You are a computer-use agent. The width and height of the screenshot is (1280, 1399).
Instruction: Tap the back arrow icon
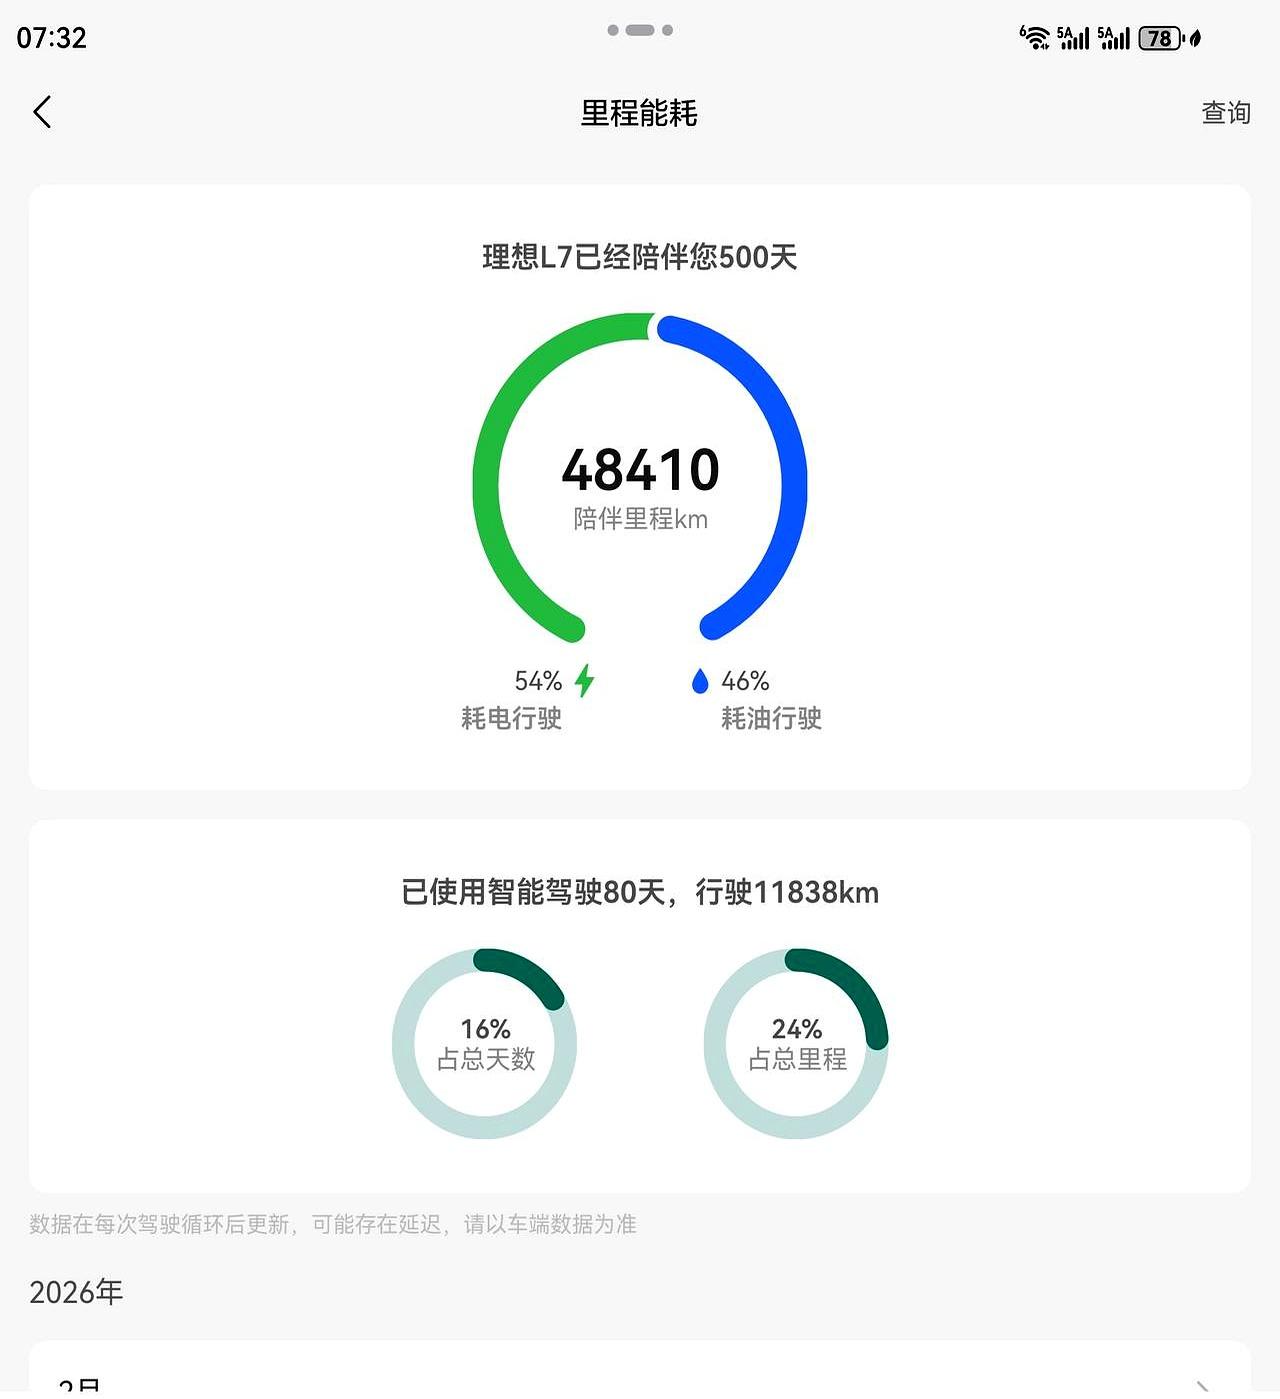point(42,112)
